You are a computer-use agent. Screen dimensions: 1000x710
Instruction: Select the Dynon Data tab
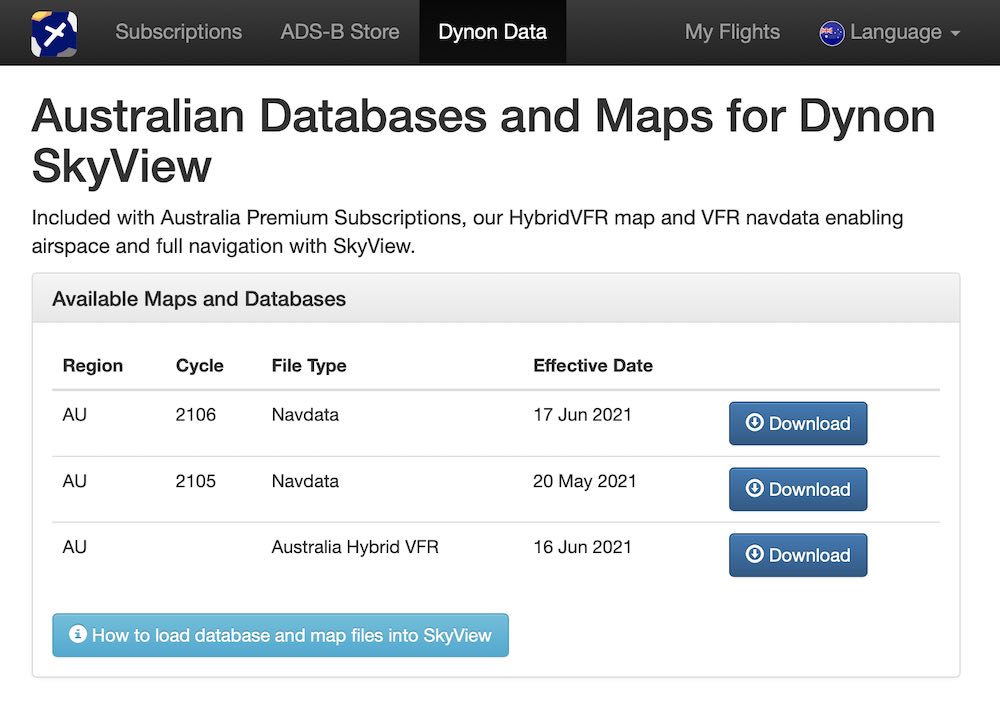tap(492, 32)
